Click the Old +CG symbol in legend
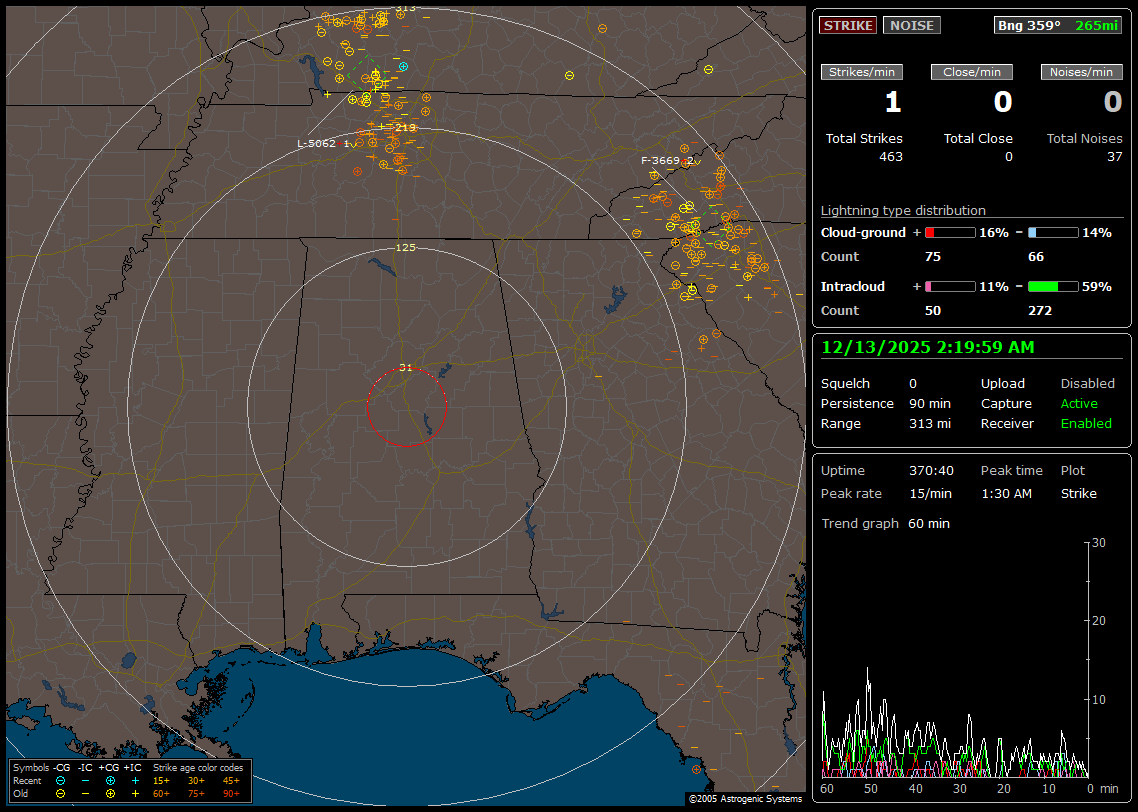Viewport: 1138px width, 812px height. (x=110, y=793)
